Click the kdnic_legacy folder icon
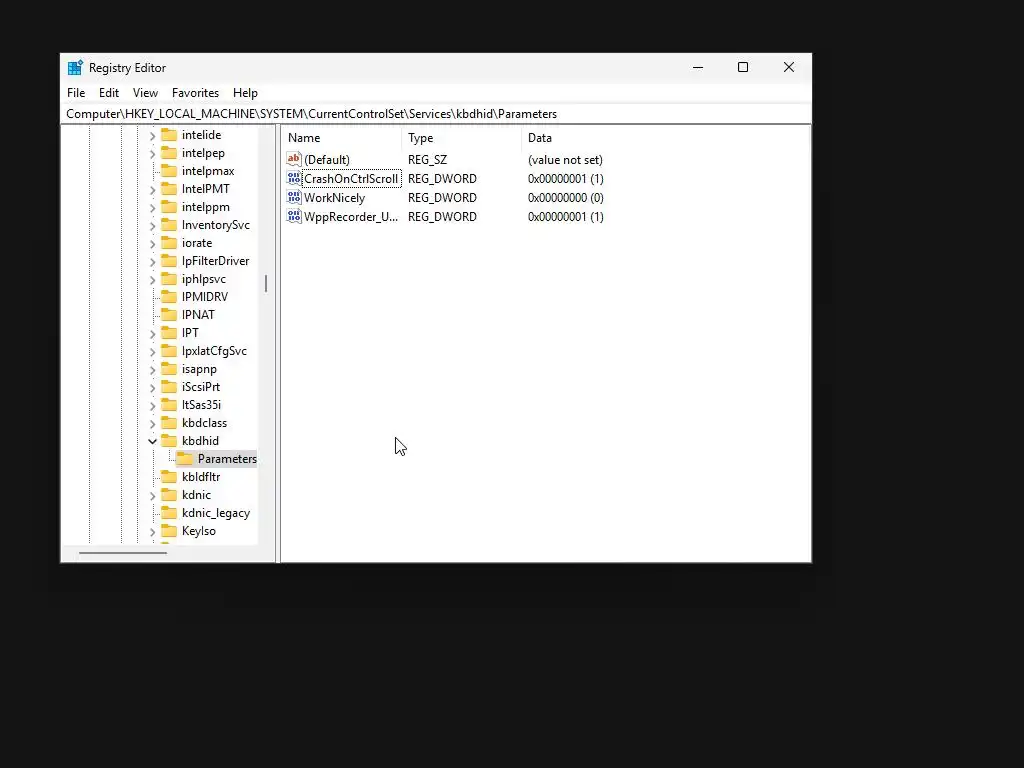1024x768 pixels. (x=169, y=513)
